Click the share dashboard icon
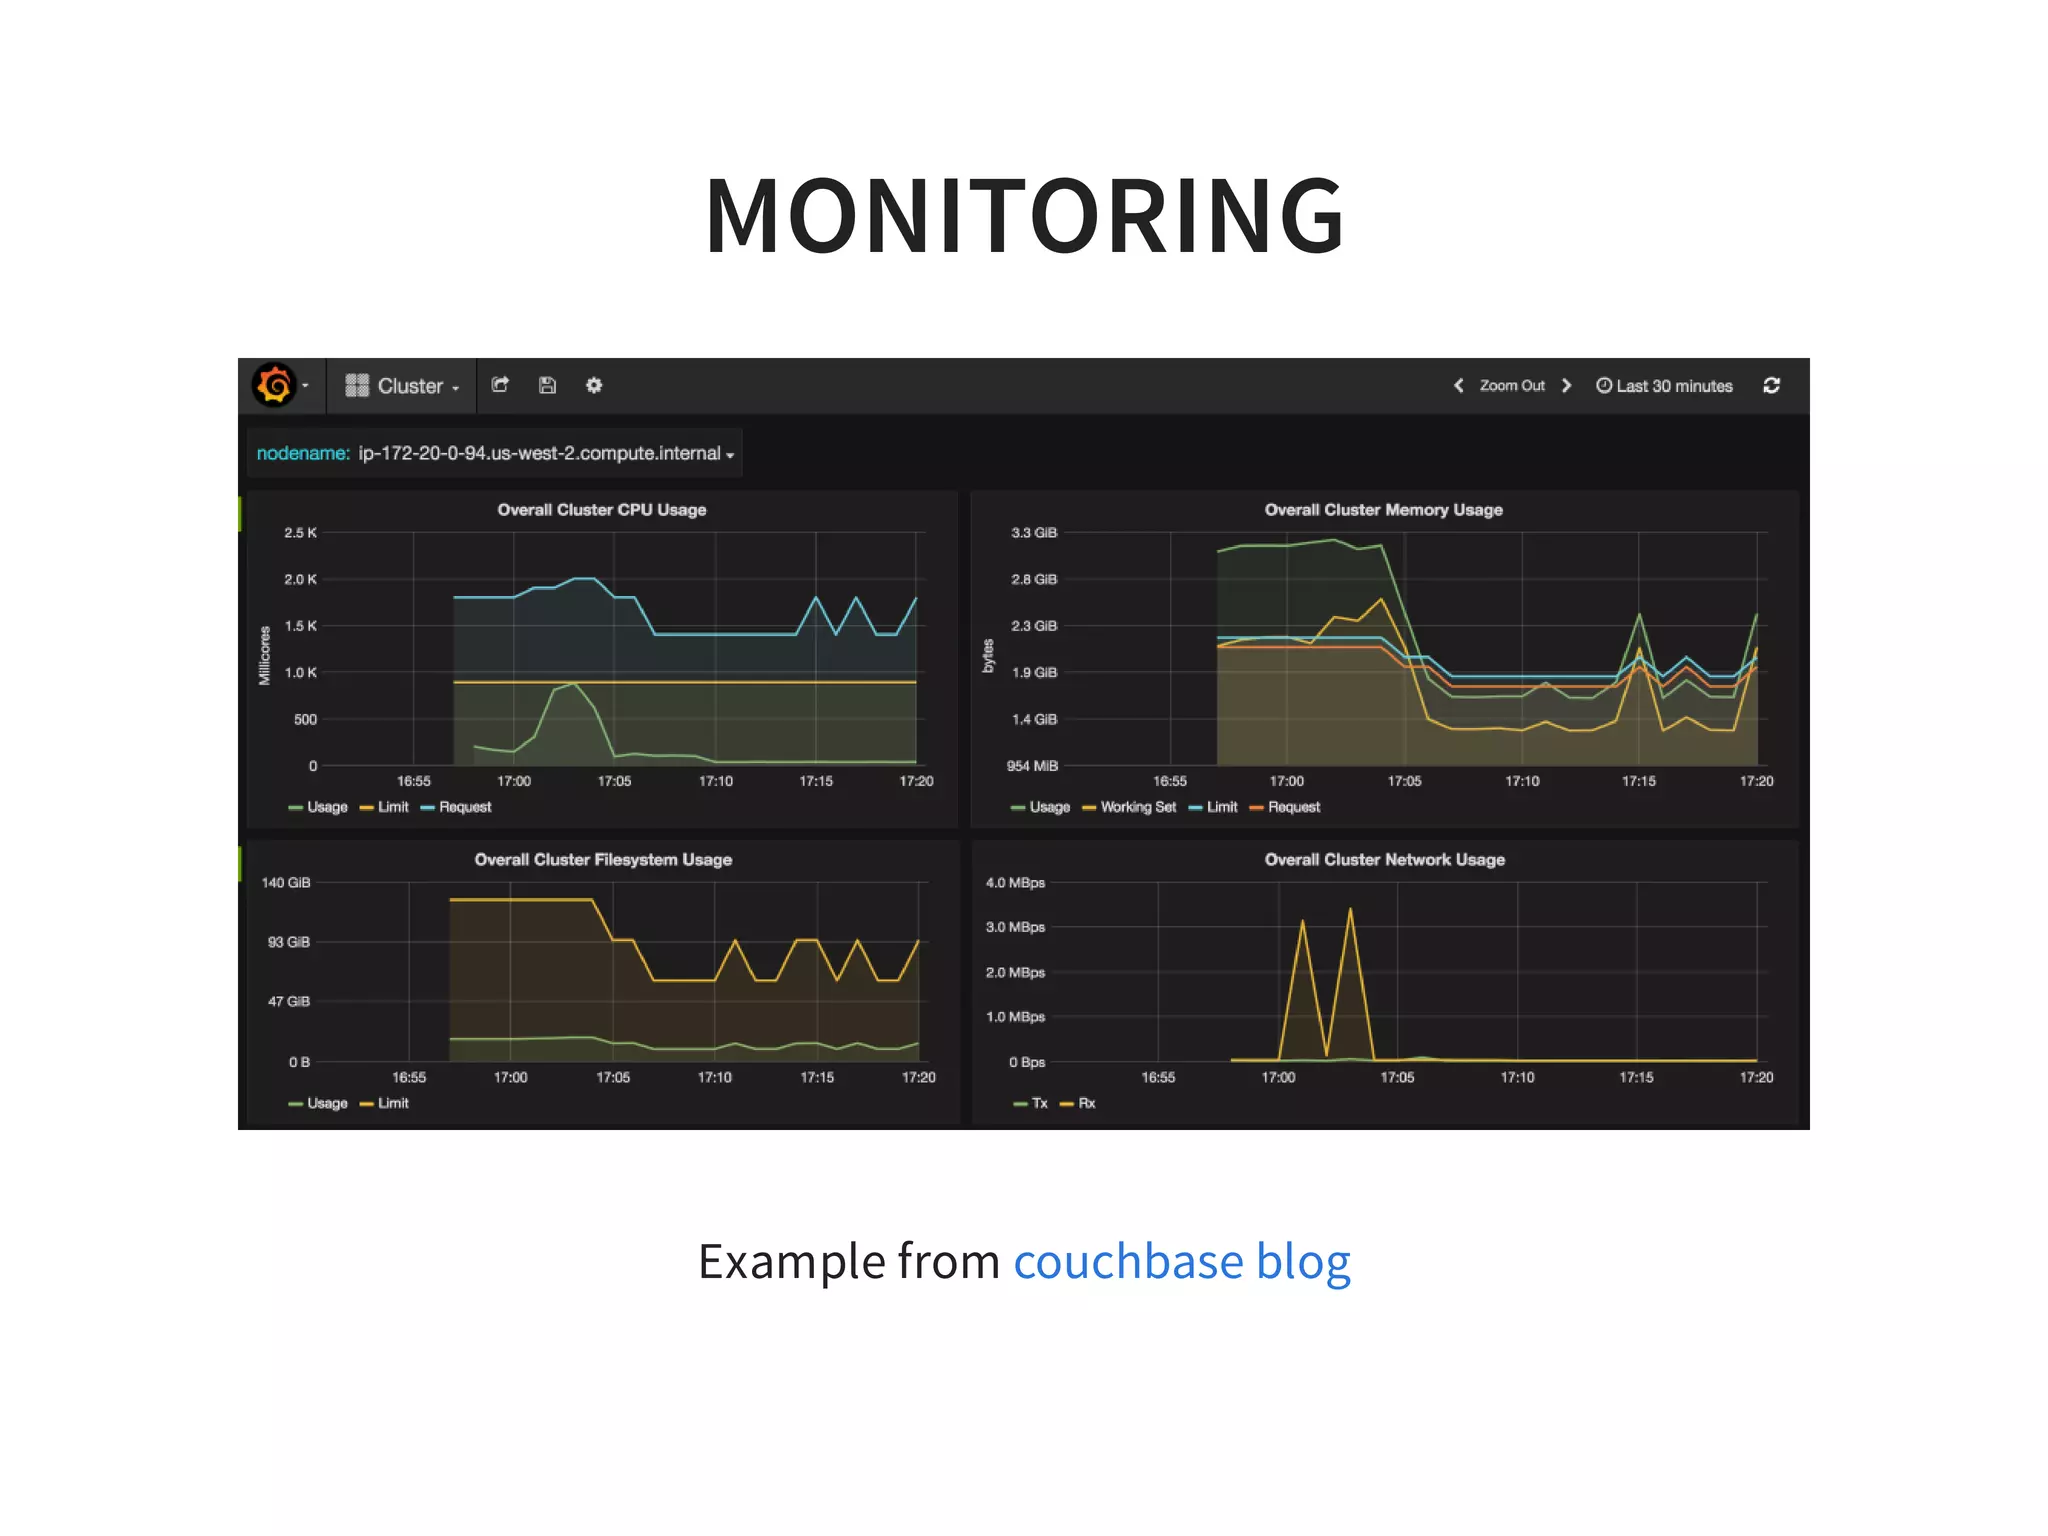This screenshot has height=1536, width=2048. pos(501,385)
